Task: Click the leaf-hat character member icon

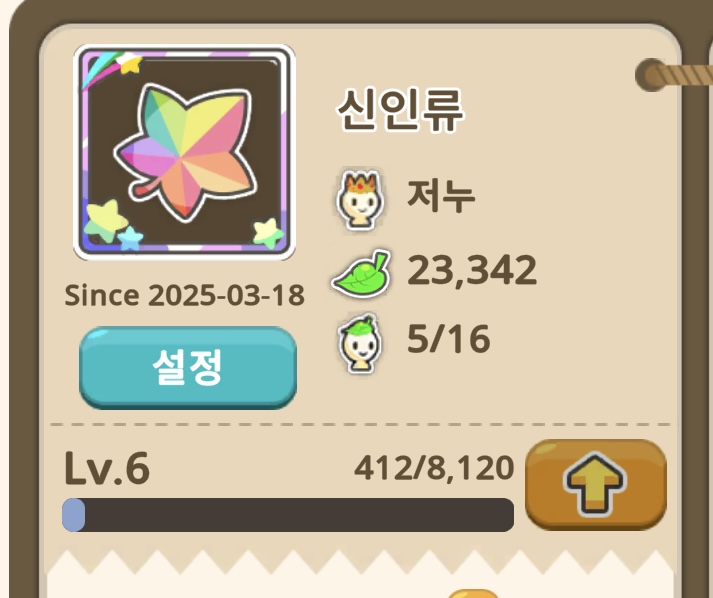Action: [x=359, y=343]
